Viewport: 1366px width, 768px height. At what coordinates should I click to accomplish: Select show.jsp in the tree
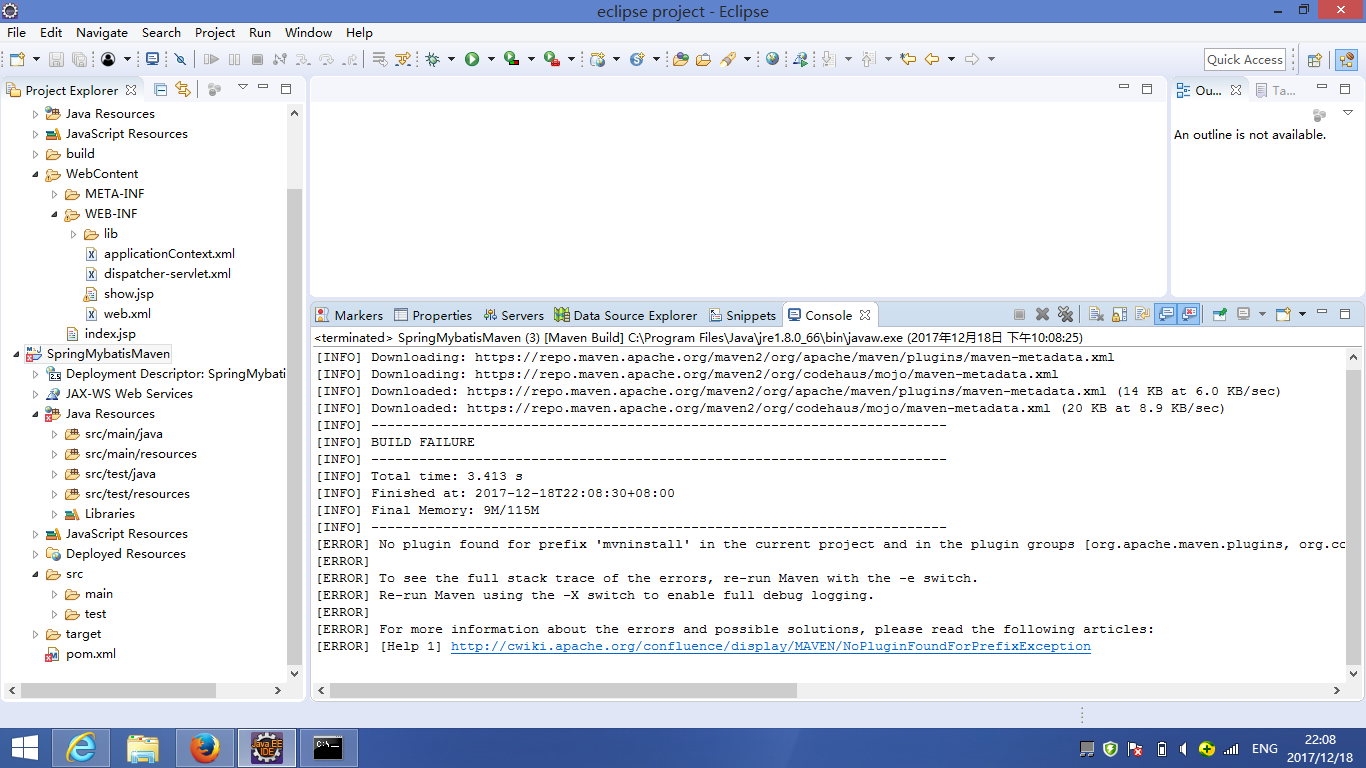tap(119, 294)
